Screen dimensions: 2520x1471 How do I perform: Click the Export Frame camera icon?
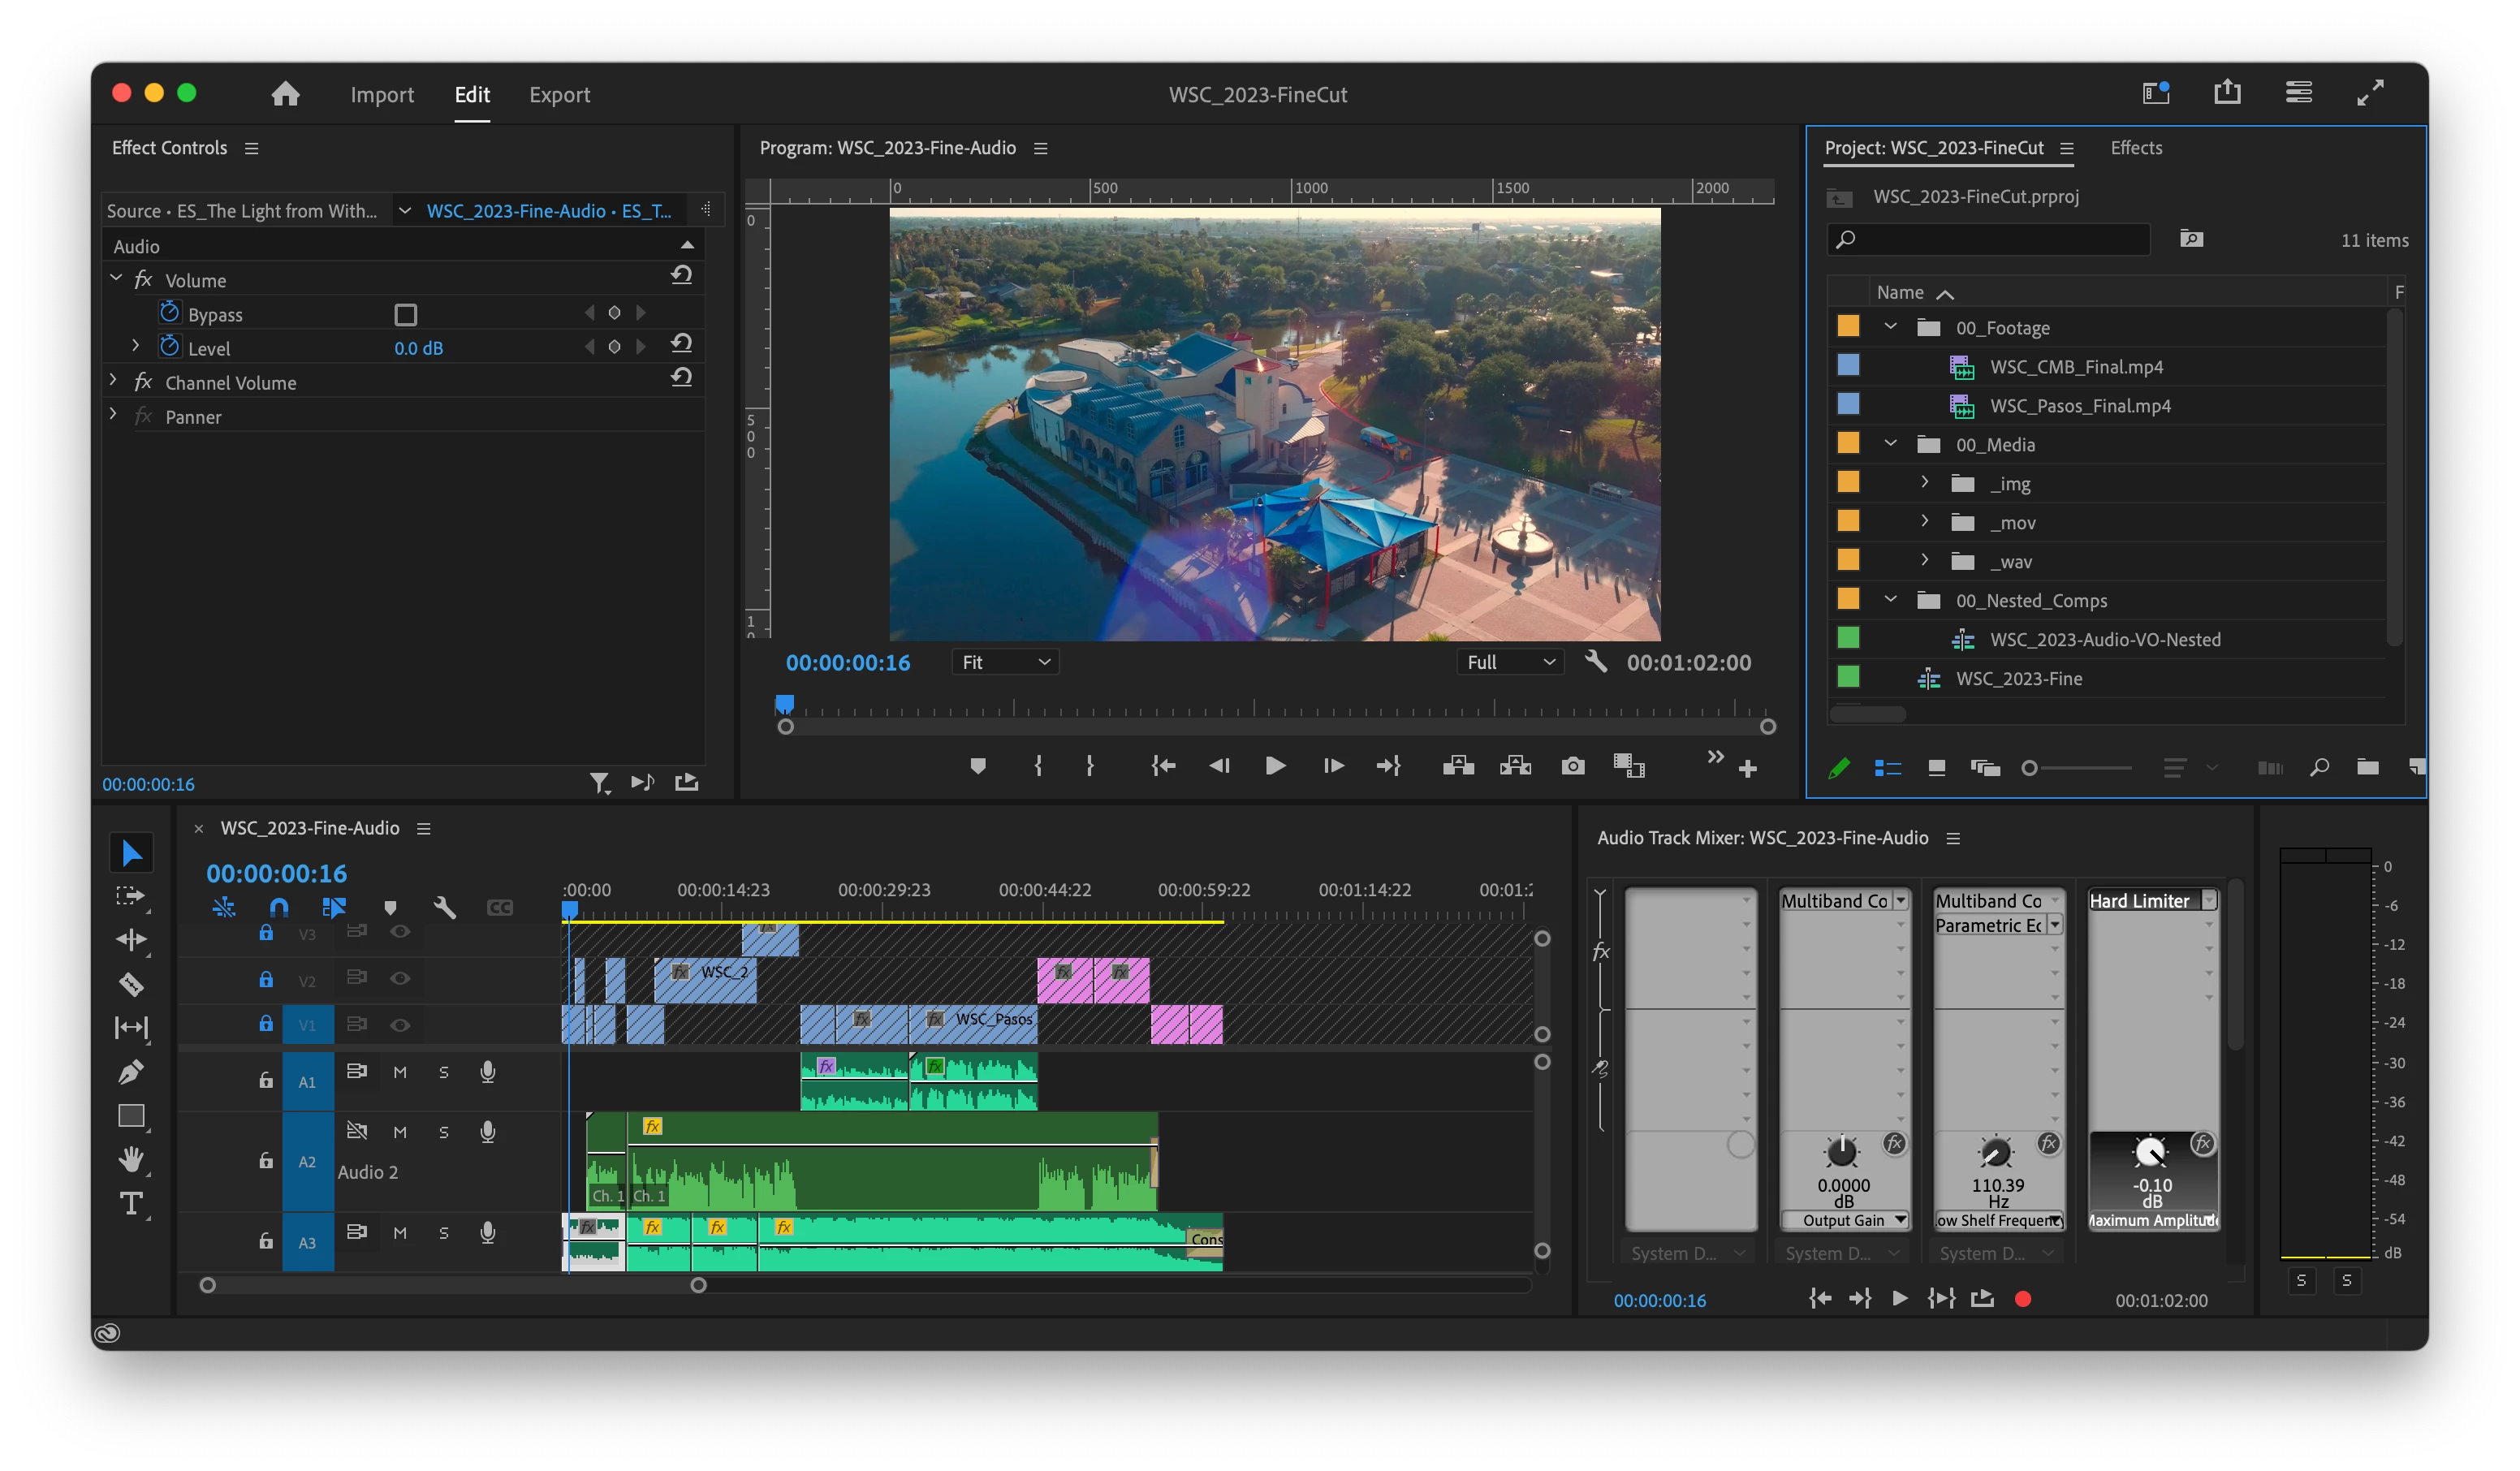(1572, 766)
